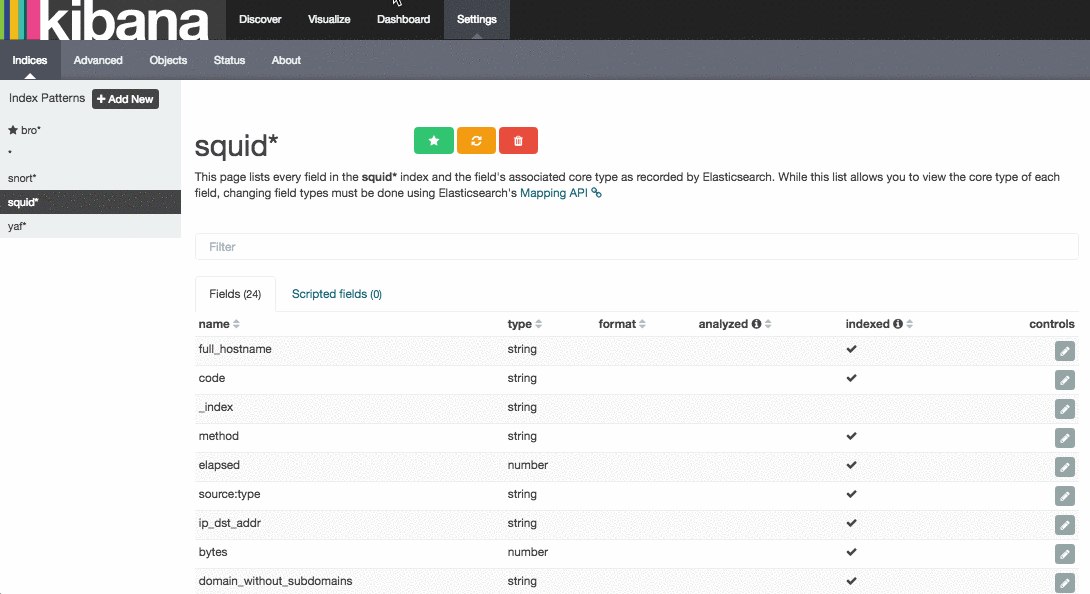Set squid* as default index with star button
Screen dimensions: 1090x594
pos(434,141)
